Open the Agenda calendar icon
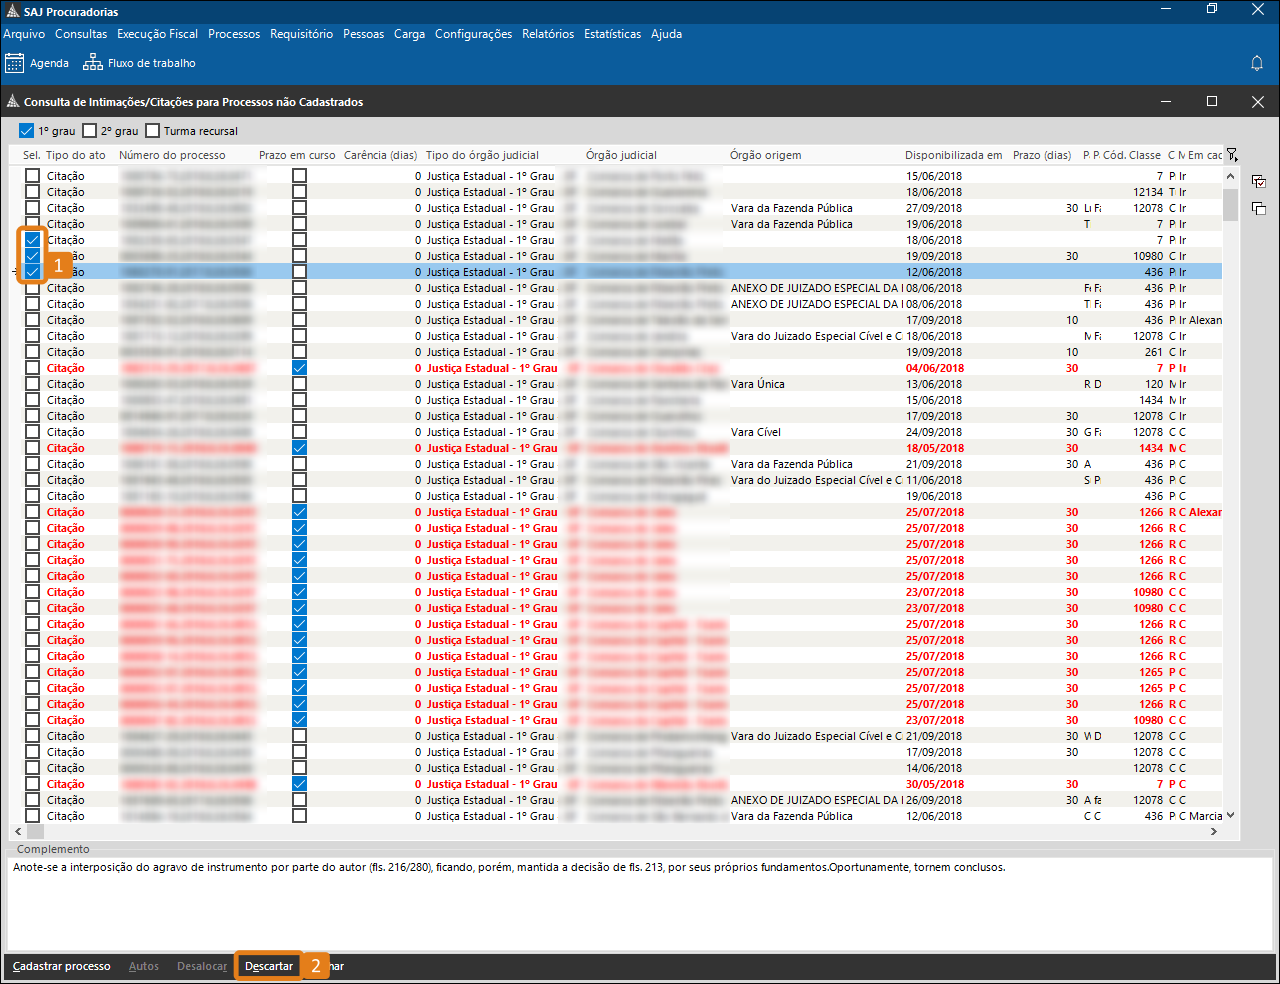The image size is (1280, 984). [14, 63]
